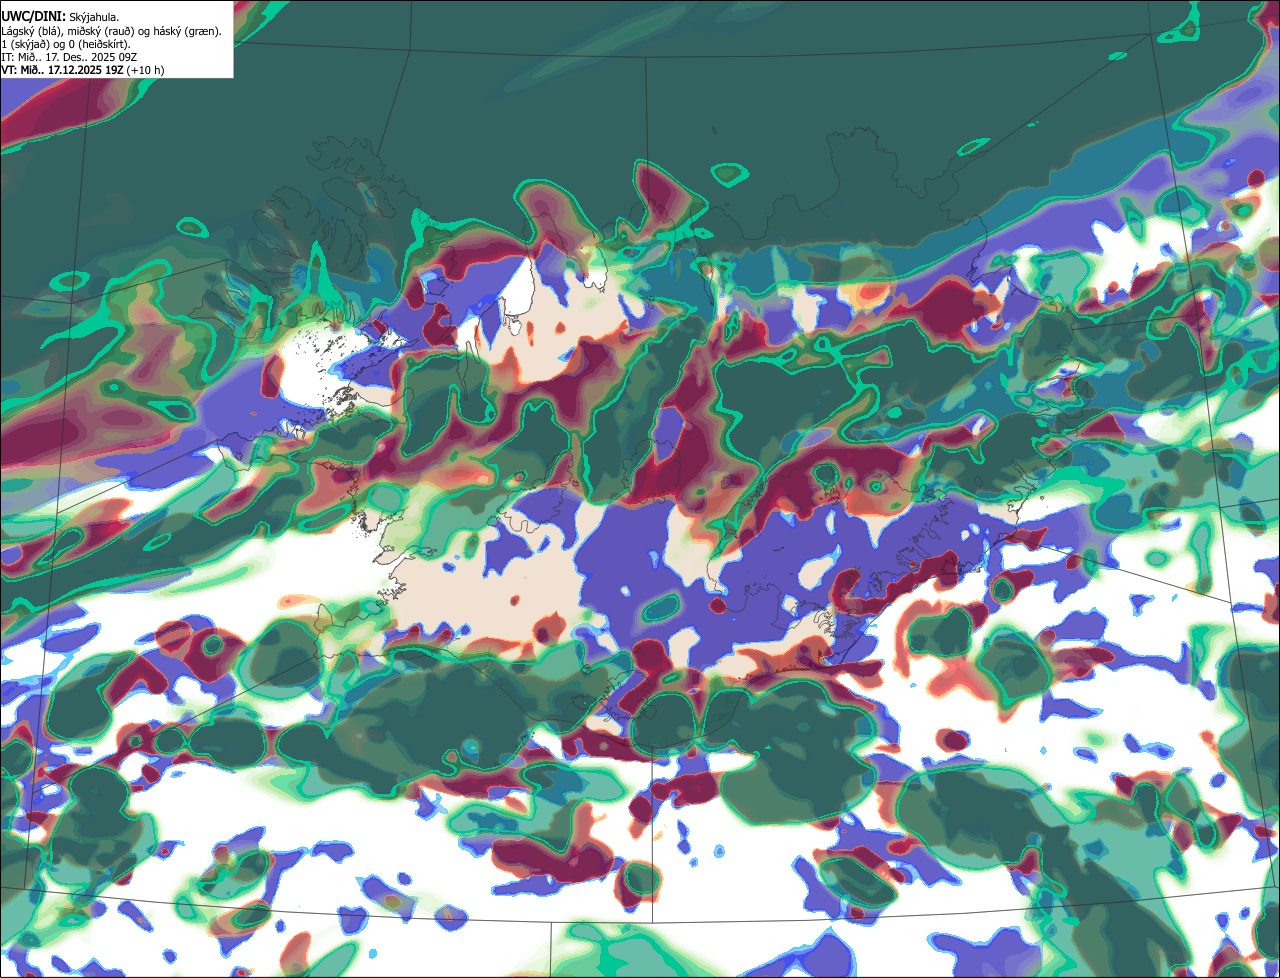Click the 'UWC/DINI: Skýjahula.' title line
1280x978 pixels.
[61, 16]
